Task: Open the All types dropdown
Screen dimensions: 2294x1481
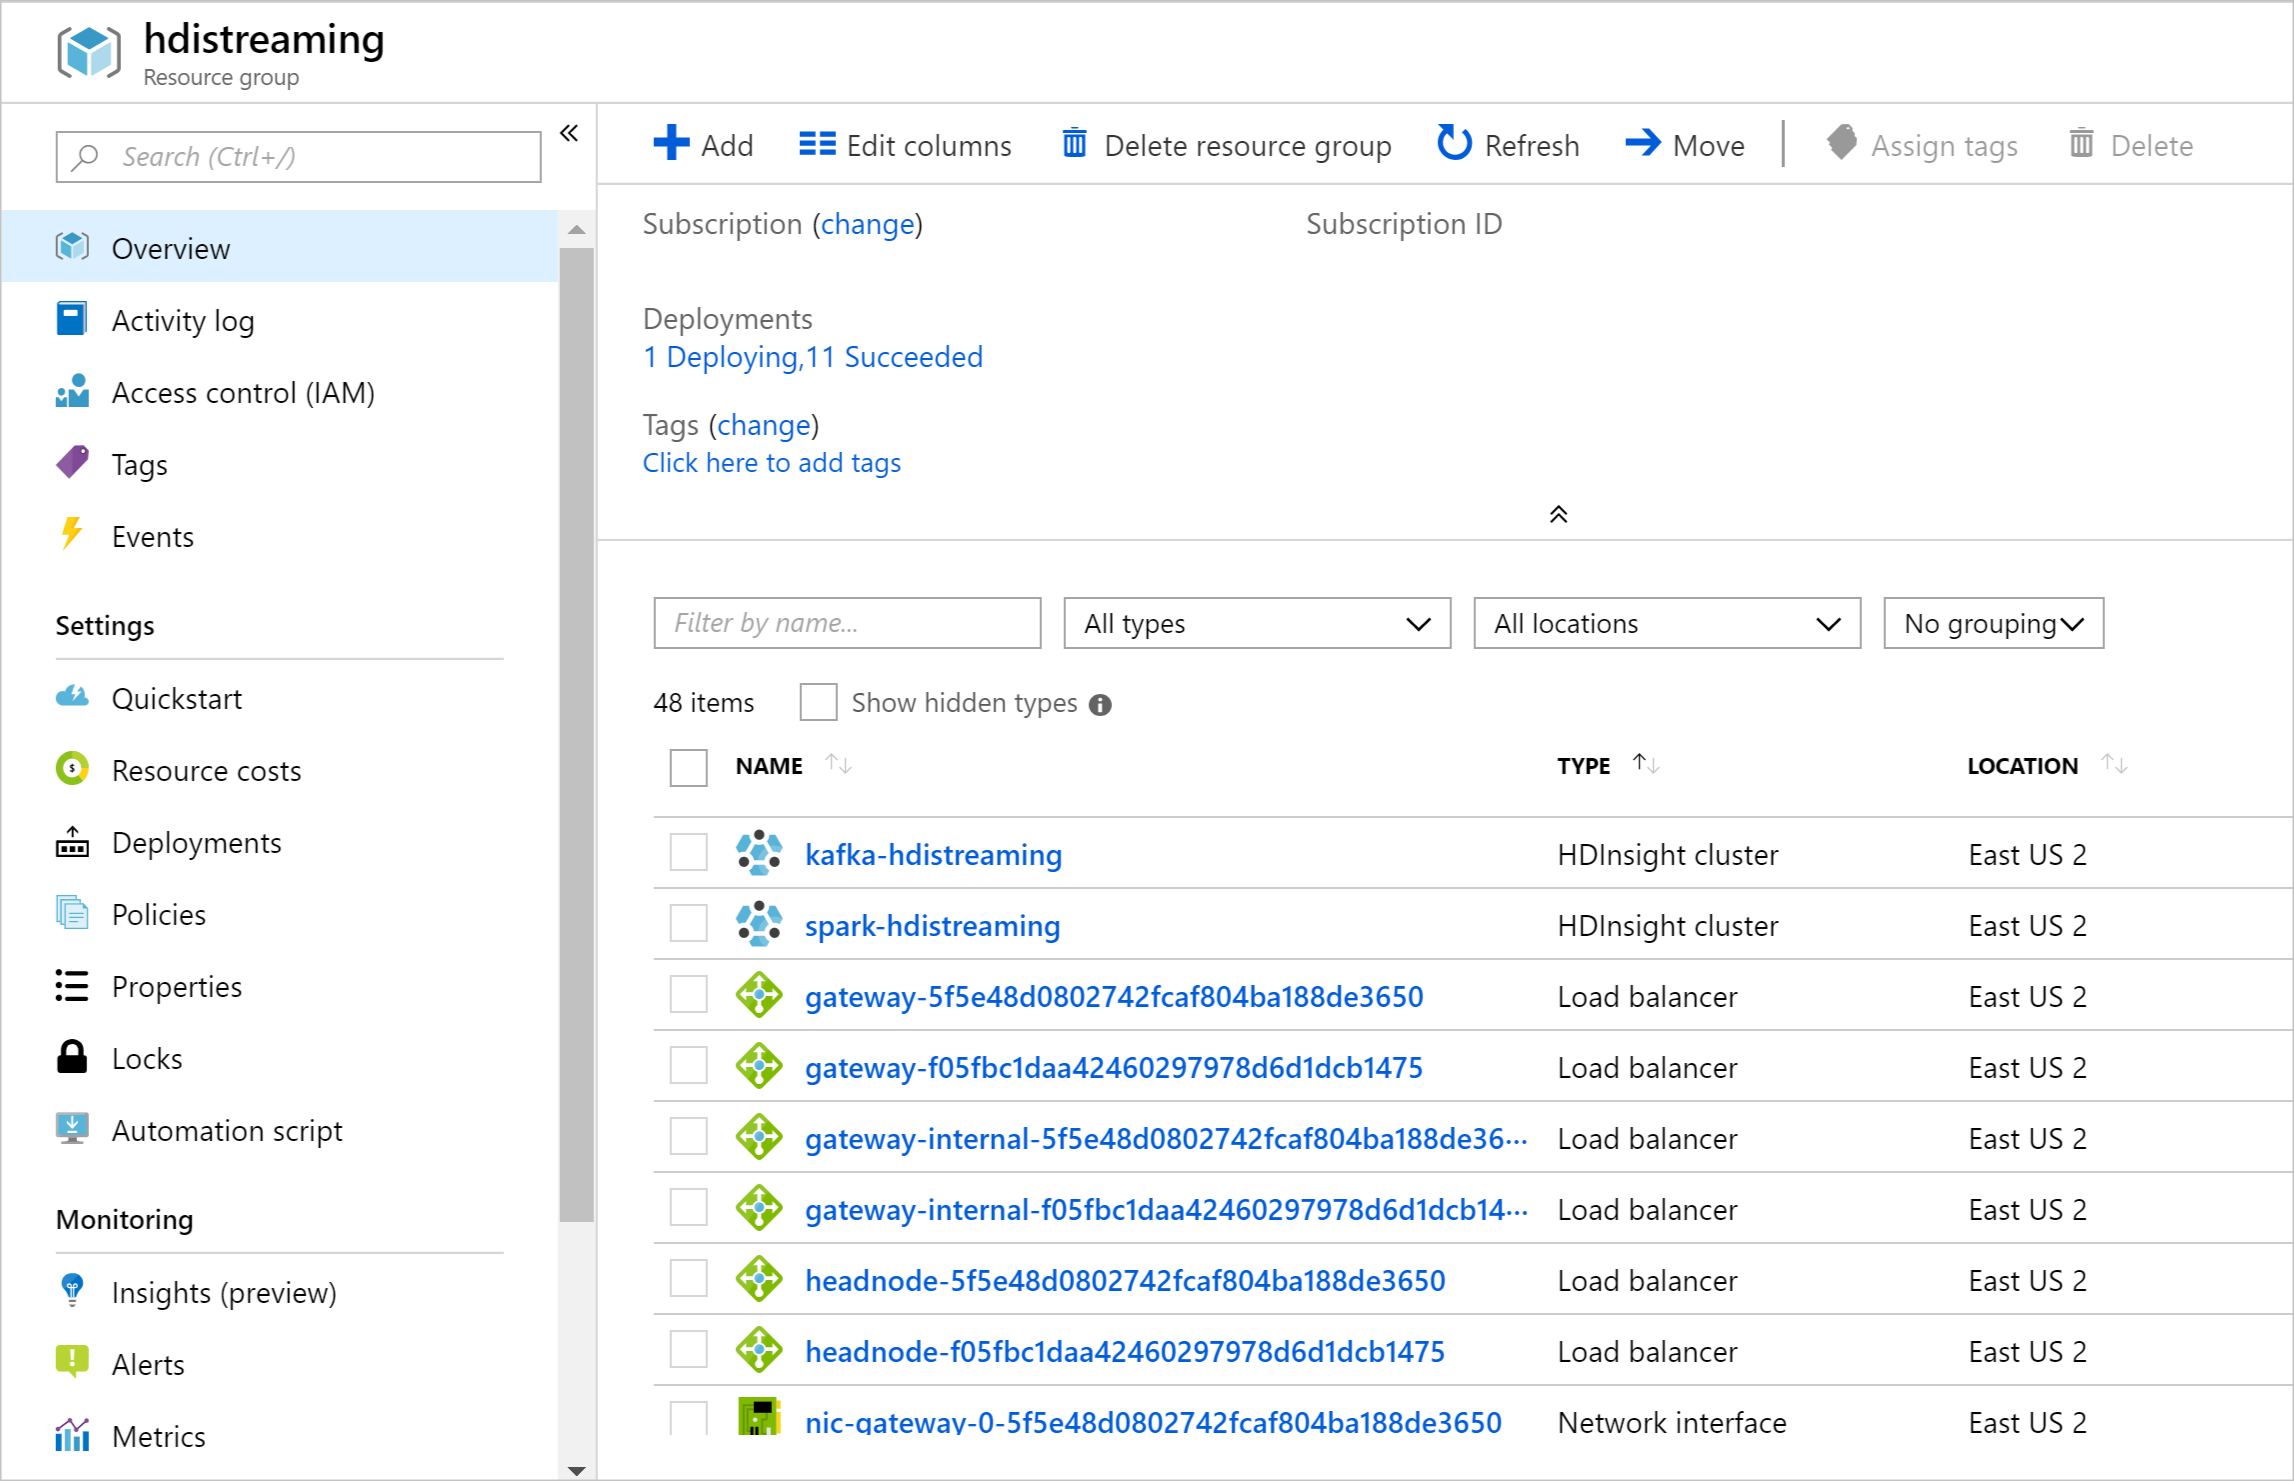Action: (x=1256, y=624)
